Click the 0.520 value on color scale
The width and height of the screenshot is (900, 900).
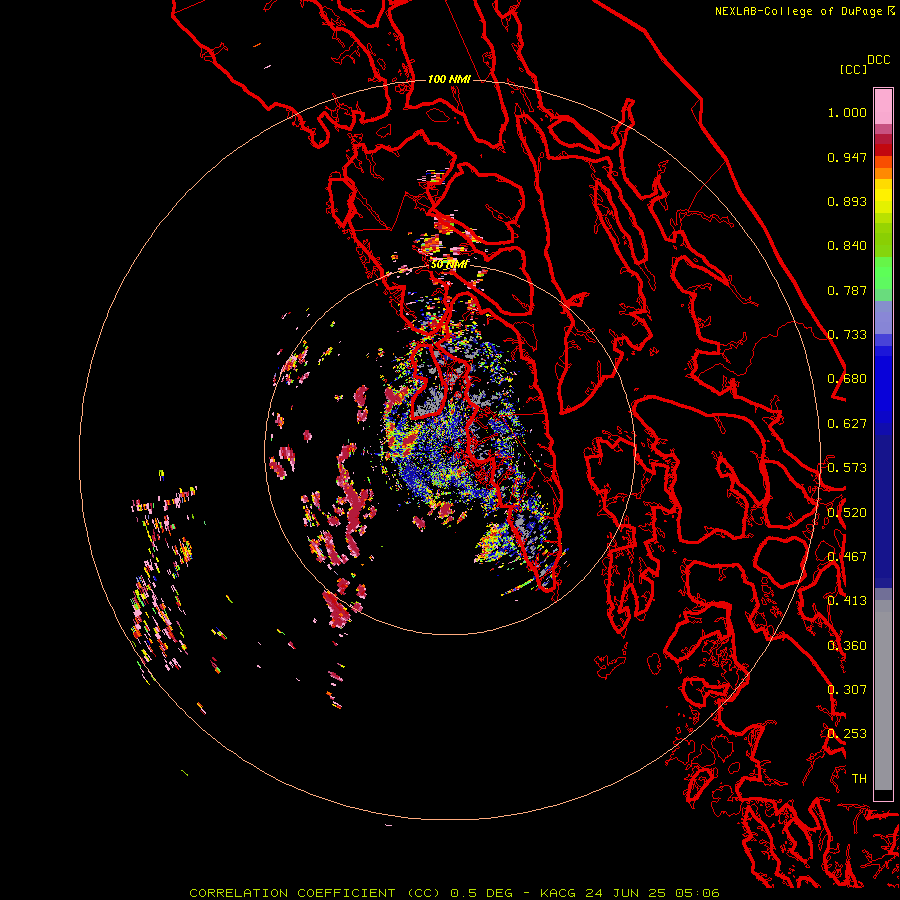click(847, 513)
